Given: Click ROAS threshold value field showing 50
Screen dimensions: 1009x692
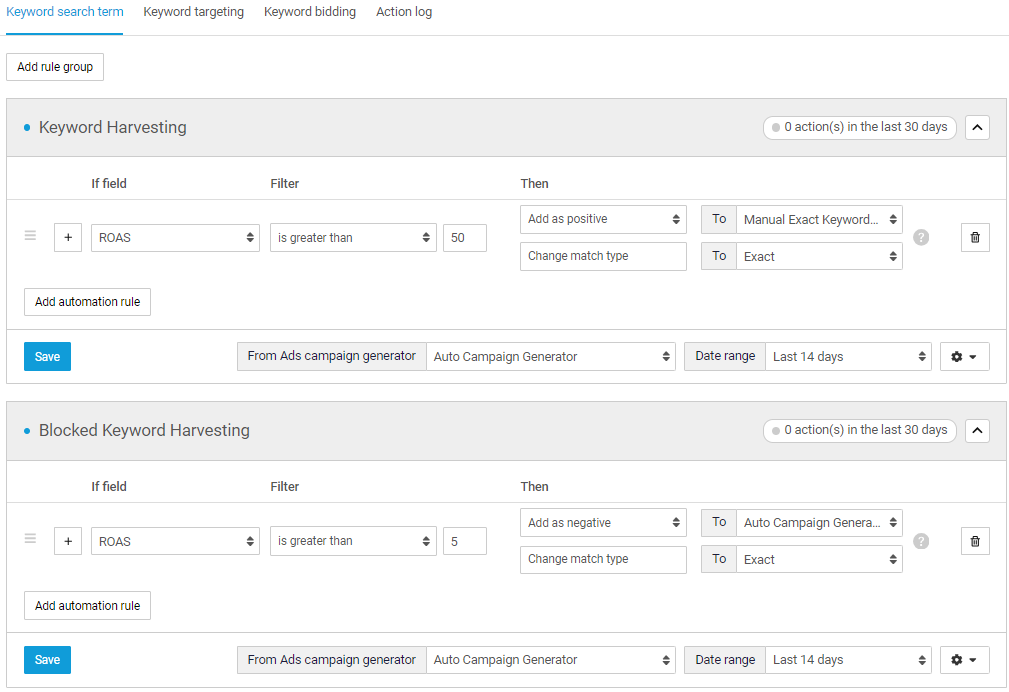Looking at the screenshot, I should point(464,238).
